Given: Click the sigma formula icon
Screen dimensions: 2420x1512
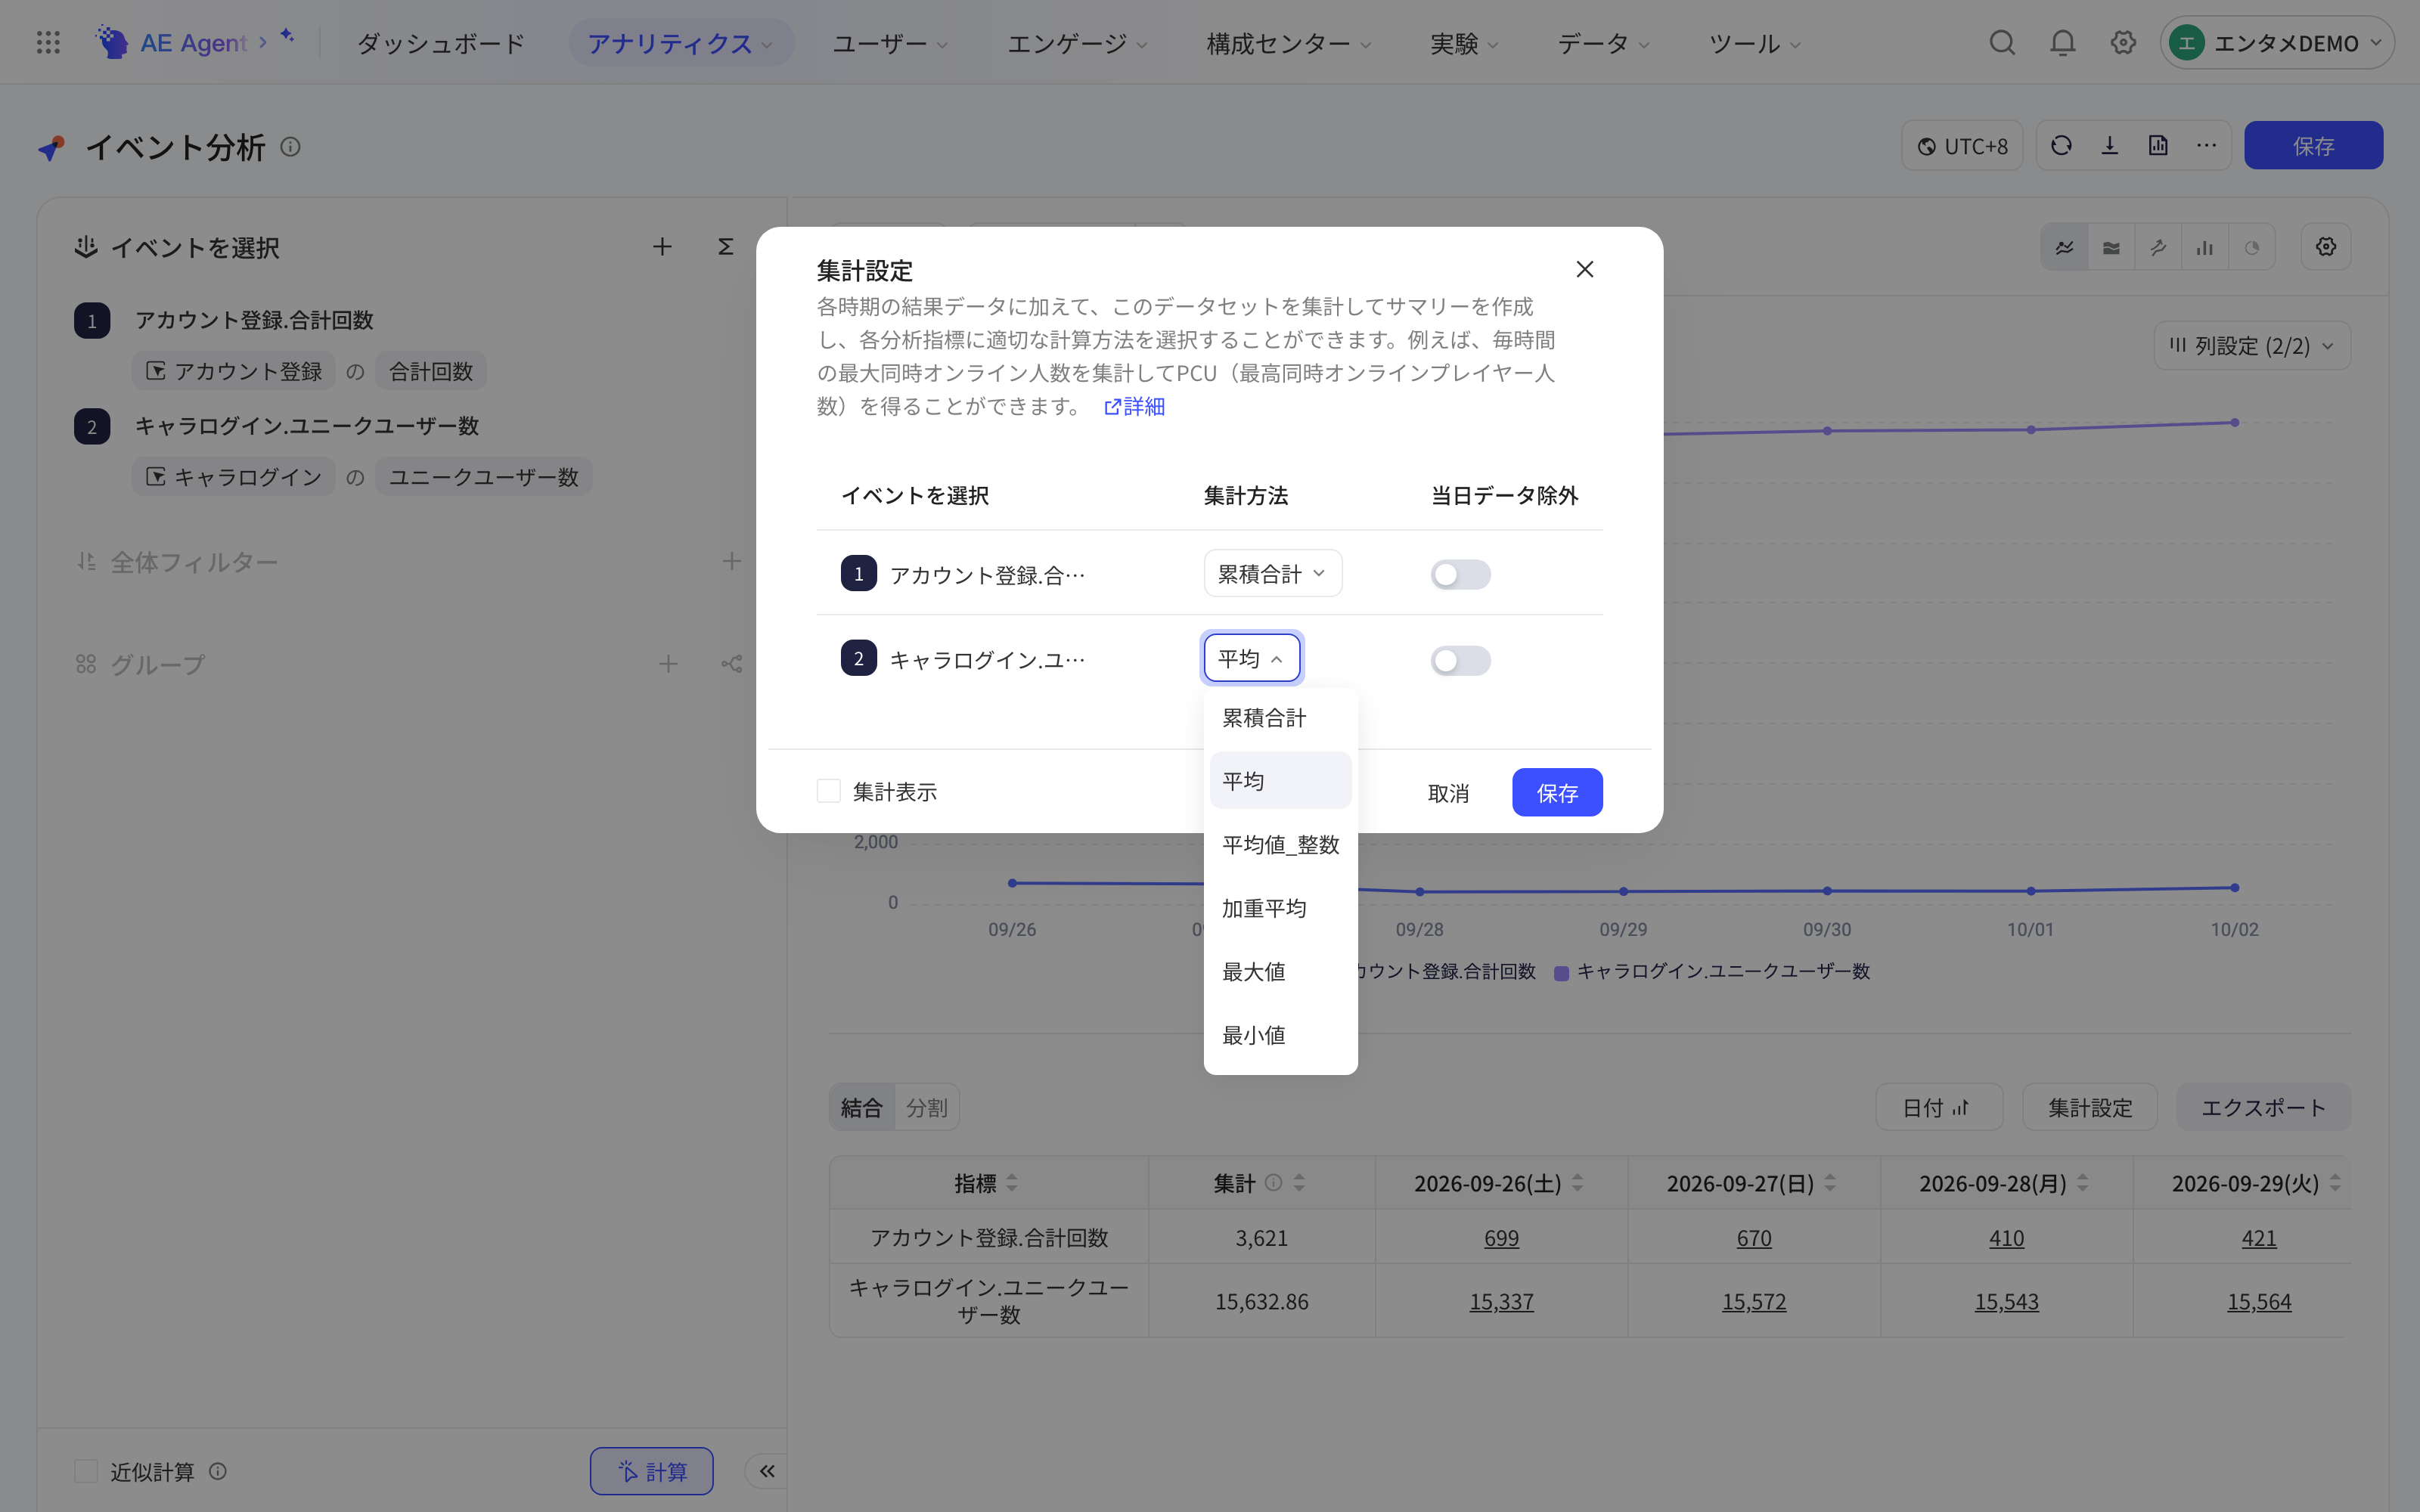Looking at the screenshot, I should coord(726,247).
